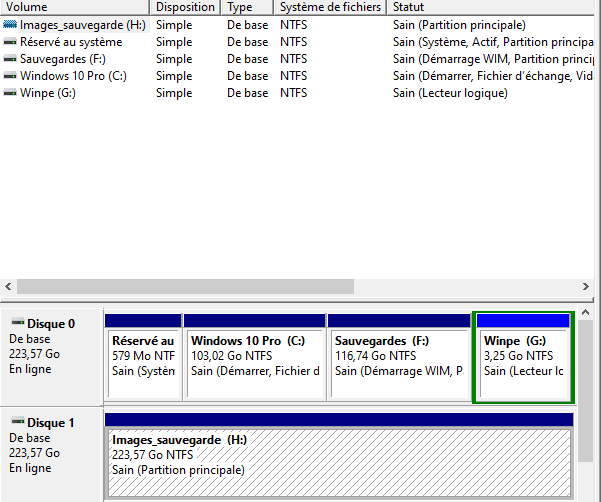Click up arrow of disk view scrollbar
This screenshot has height=502, width=601.
click(585, 313)
